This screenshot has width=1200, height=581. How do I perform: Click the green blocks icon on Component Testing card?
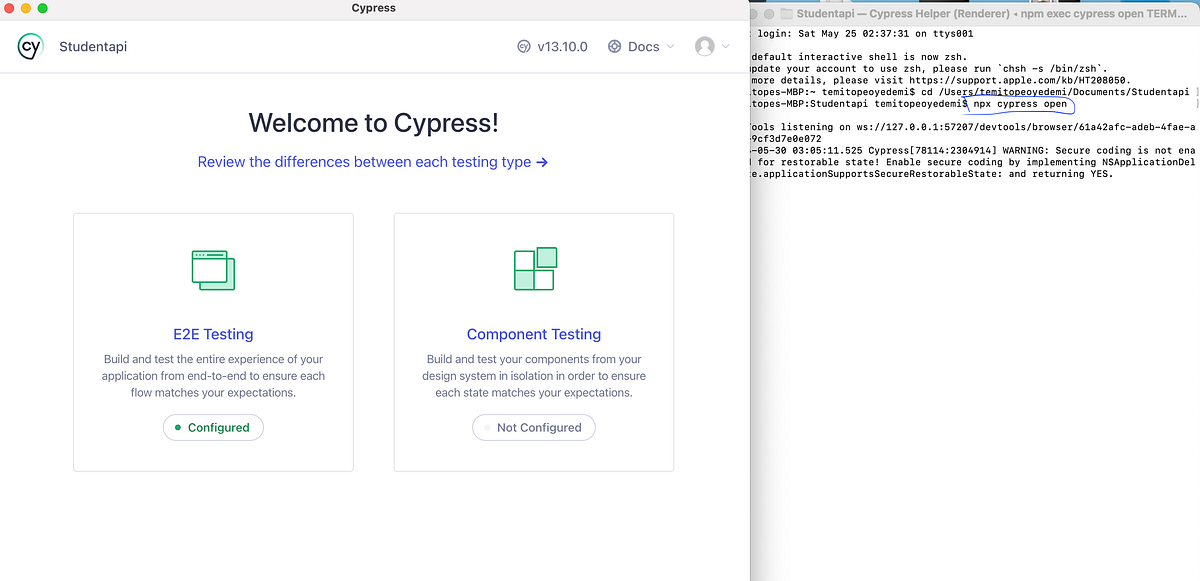pos(534,268)
